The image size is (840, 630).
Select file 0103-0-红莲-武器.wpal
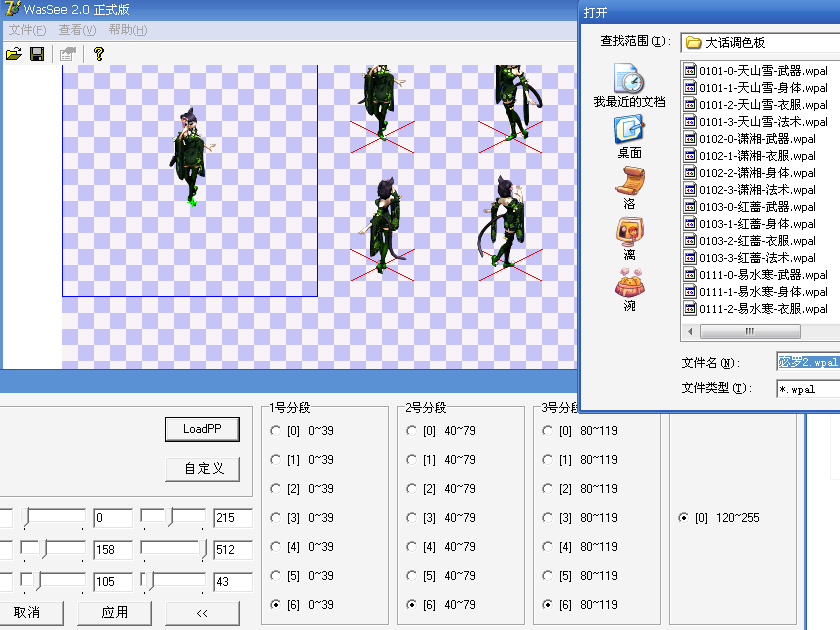click(750, 207)
